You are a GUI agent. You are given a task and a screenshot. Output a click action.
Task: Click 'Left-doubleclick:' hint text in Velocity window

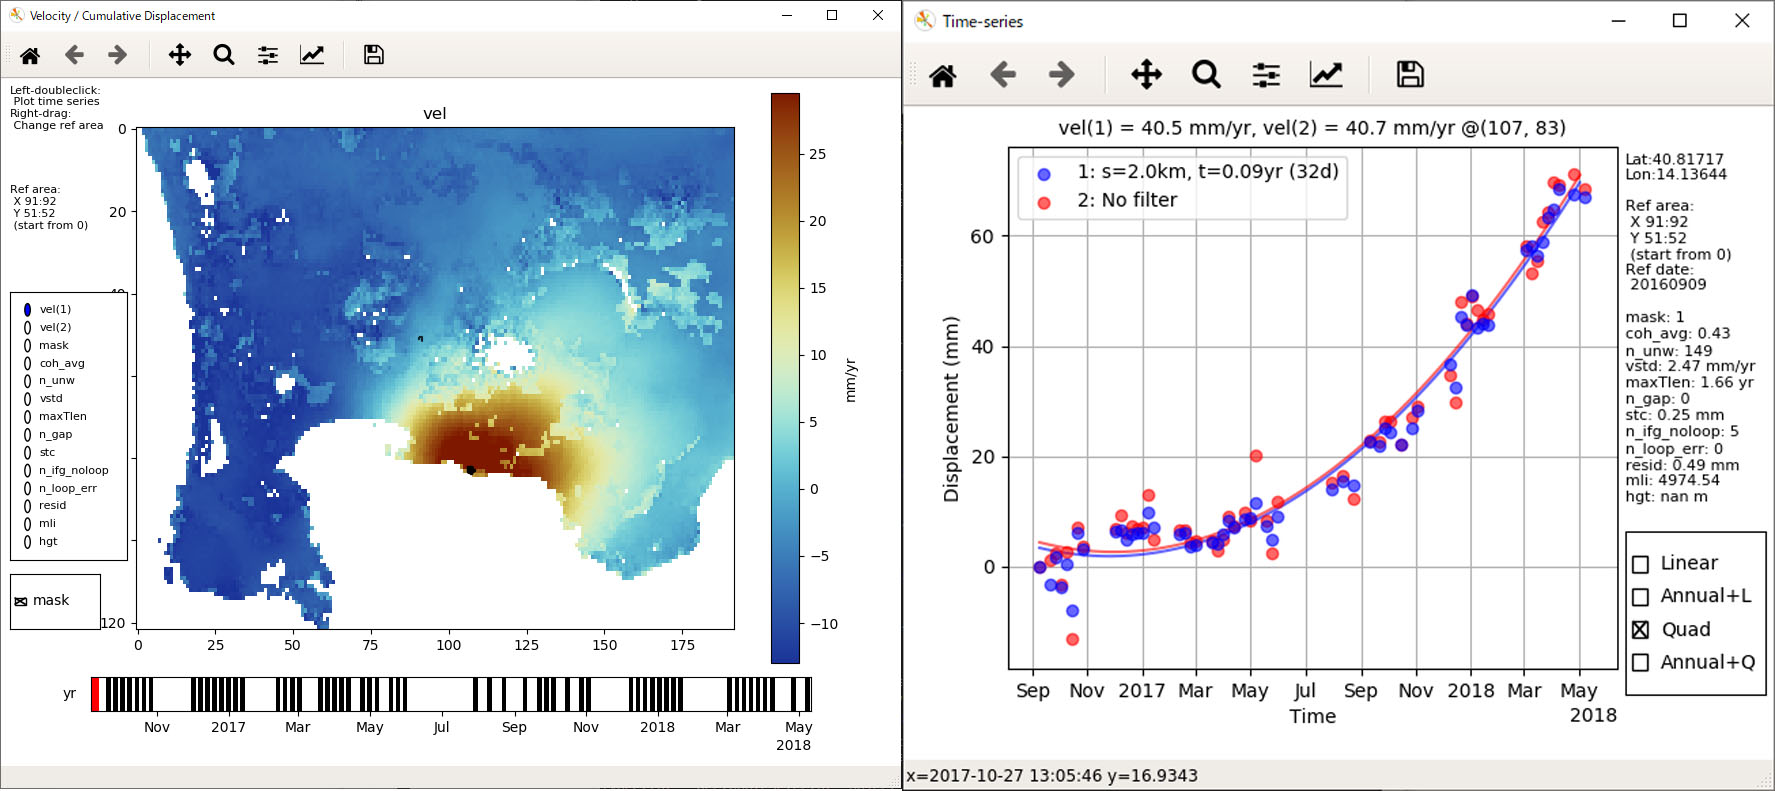point(55,90)
